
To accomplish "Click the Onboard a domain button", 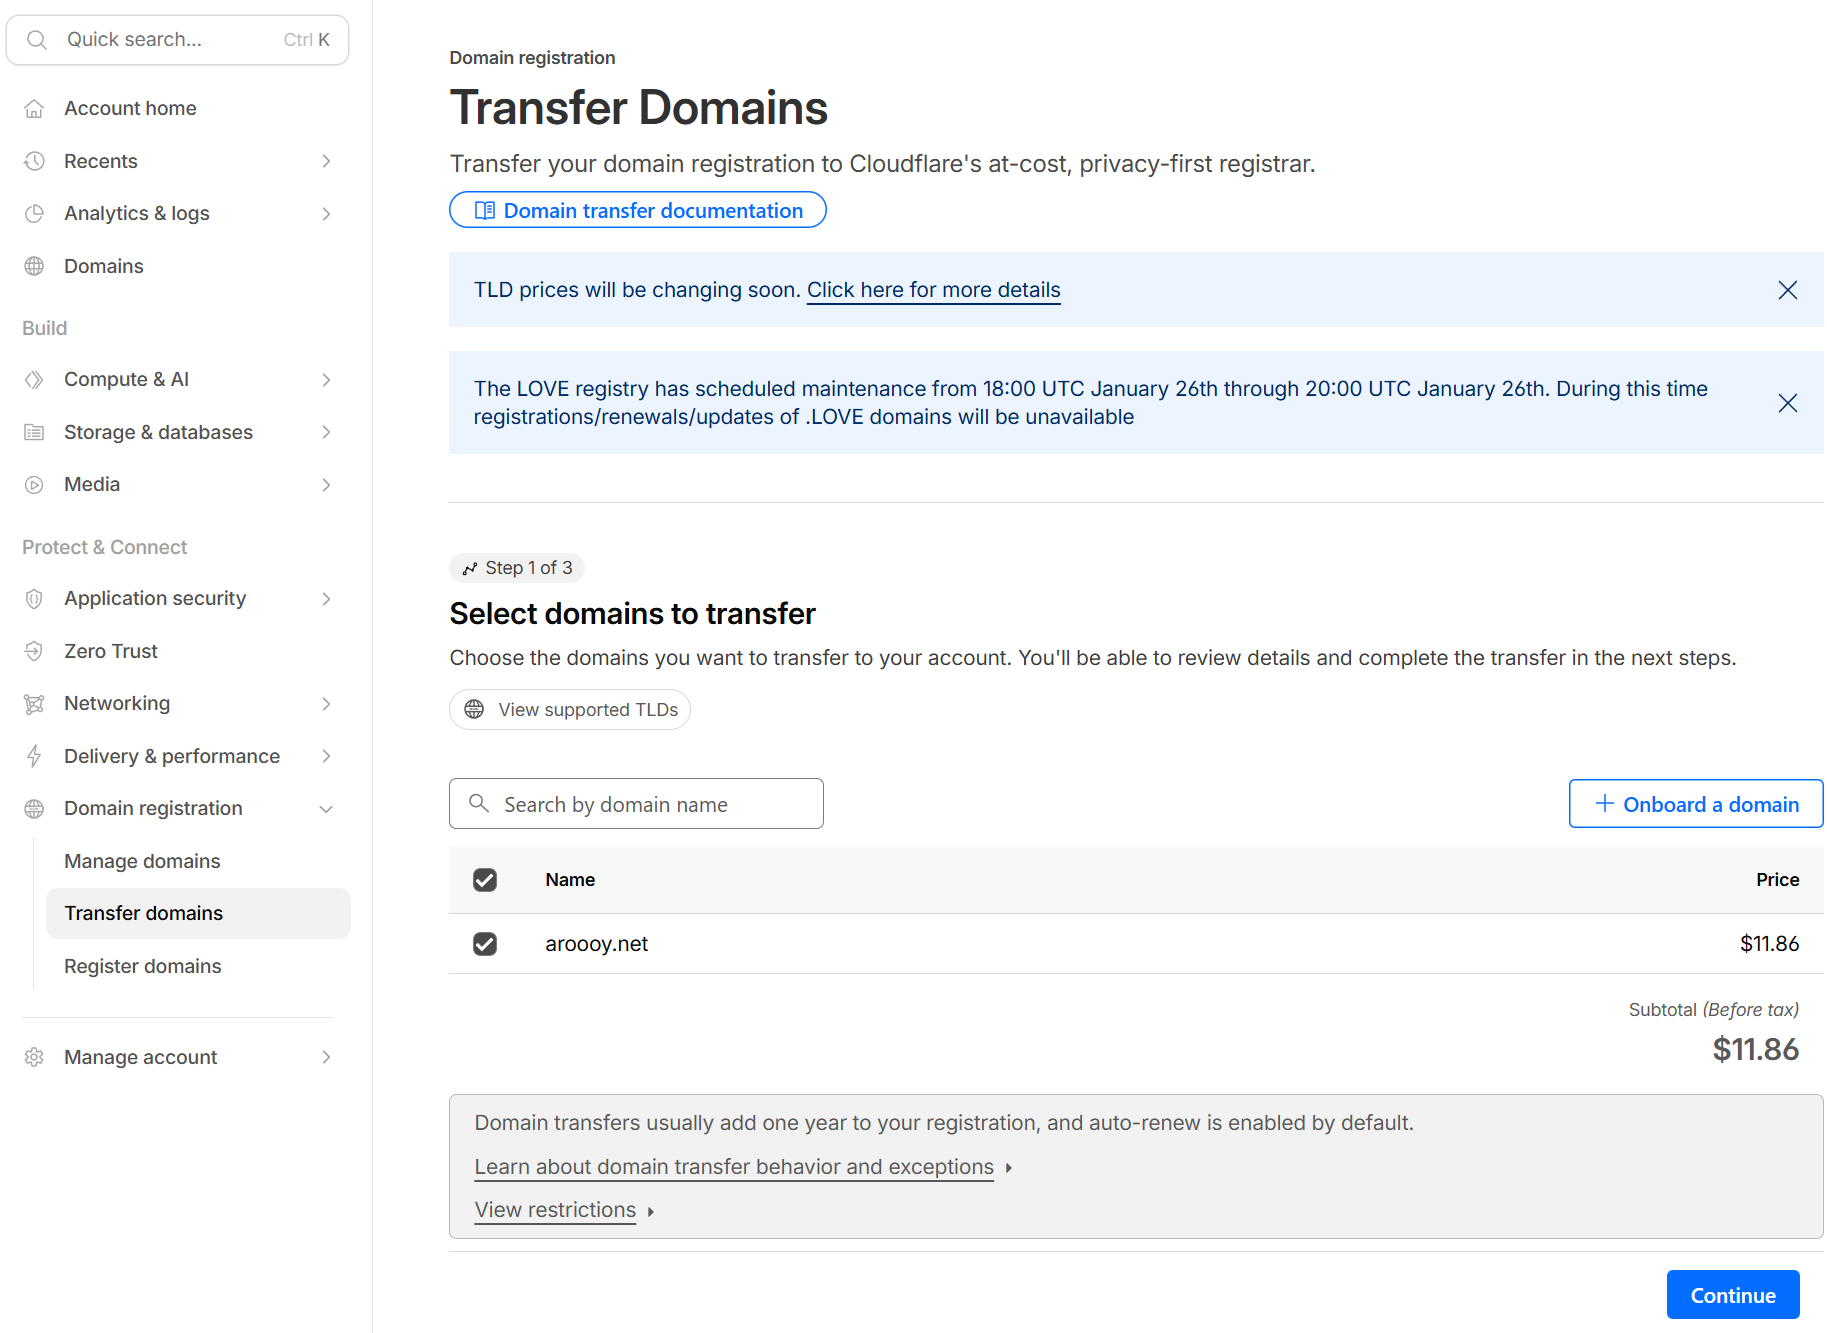I will pyautogui.click(x=1695, y=804).
